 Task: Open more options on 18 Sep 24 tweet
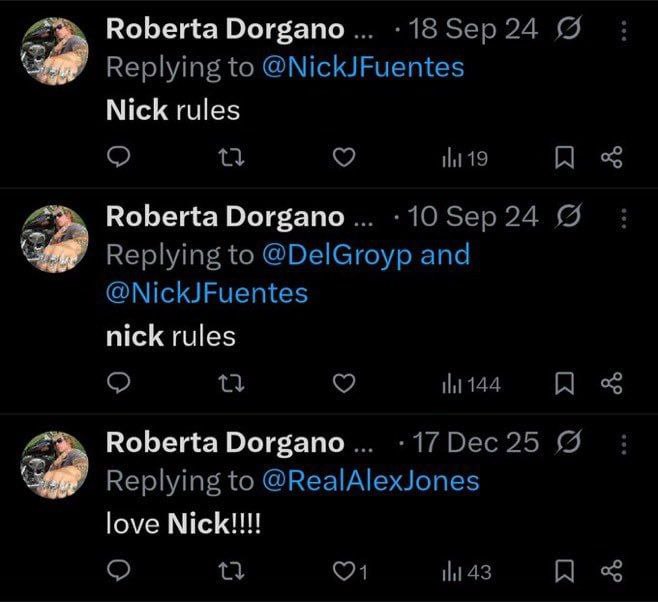624,31
